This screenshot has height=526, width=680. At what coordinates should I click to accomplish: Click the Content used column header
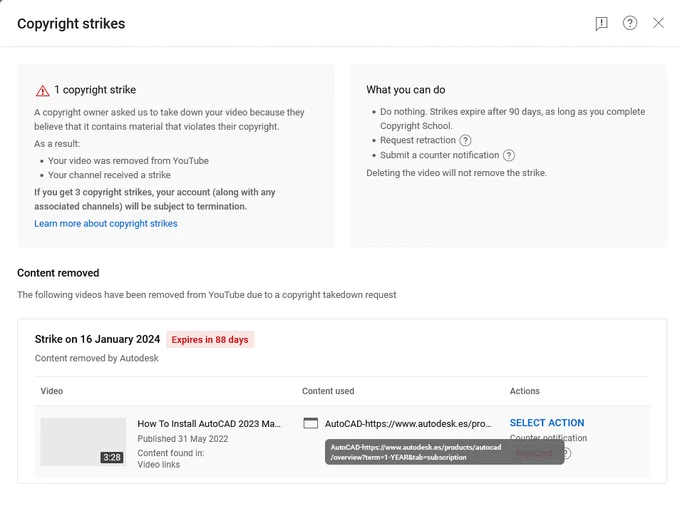328,391
